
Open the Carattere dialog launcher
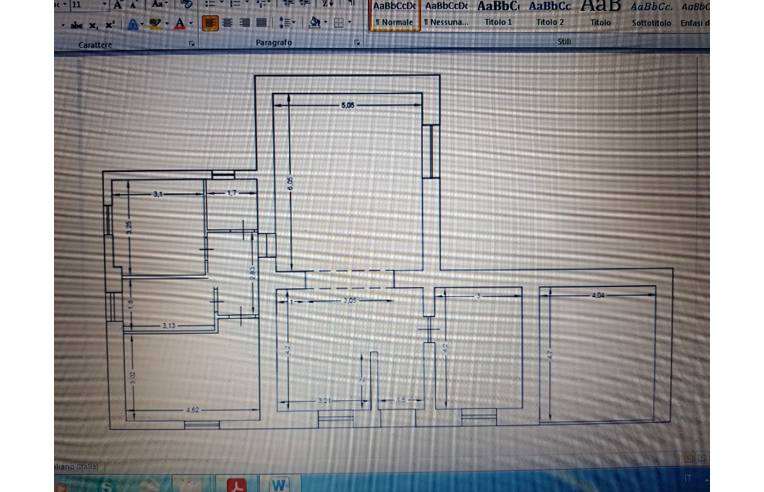[191, 45]
